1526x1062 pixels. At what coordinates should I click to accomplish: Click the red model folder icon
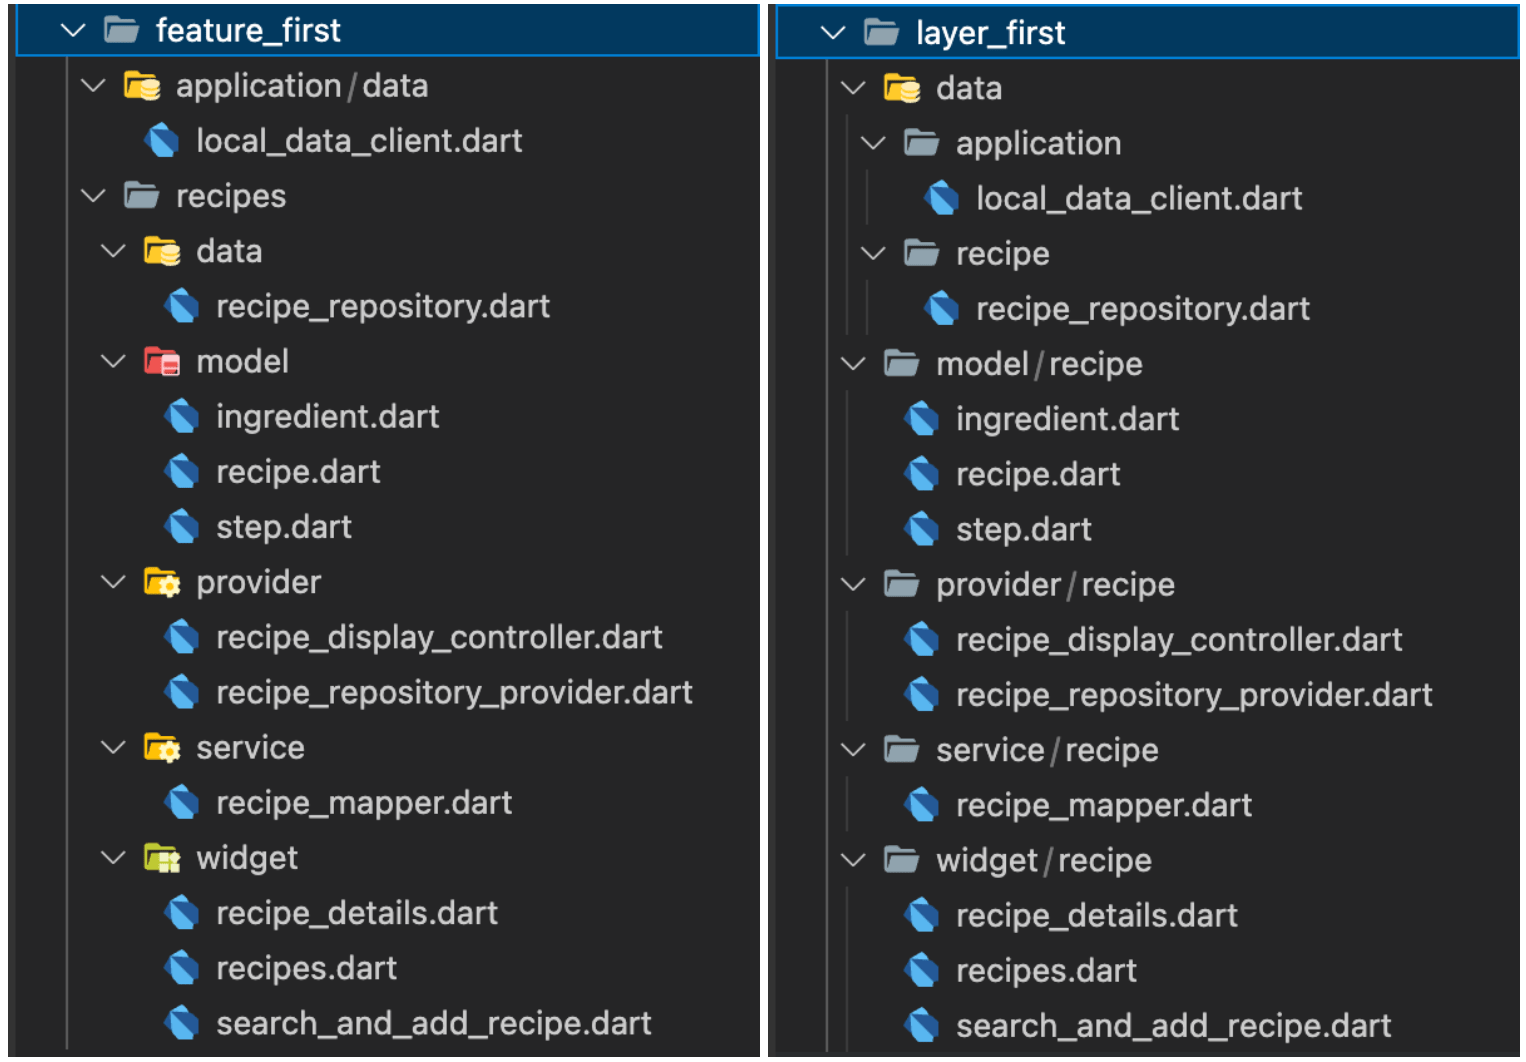pos(163,361)
